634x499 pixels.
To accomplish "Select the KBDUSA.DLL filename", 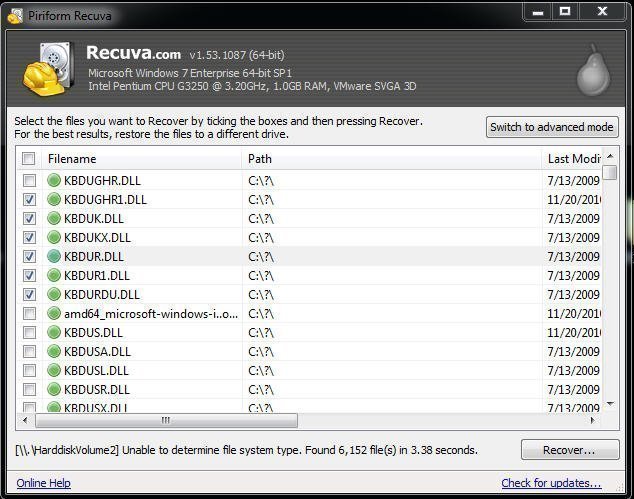I will (97, 351).
